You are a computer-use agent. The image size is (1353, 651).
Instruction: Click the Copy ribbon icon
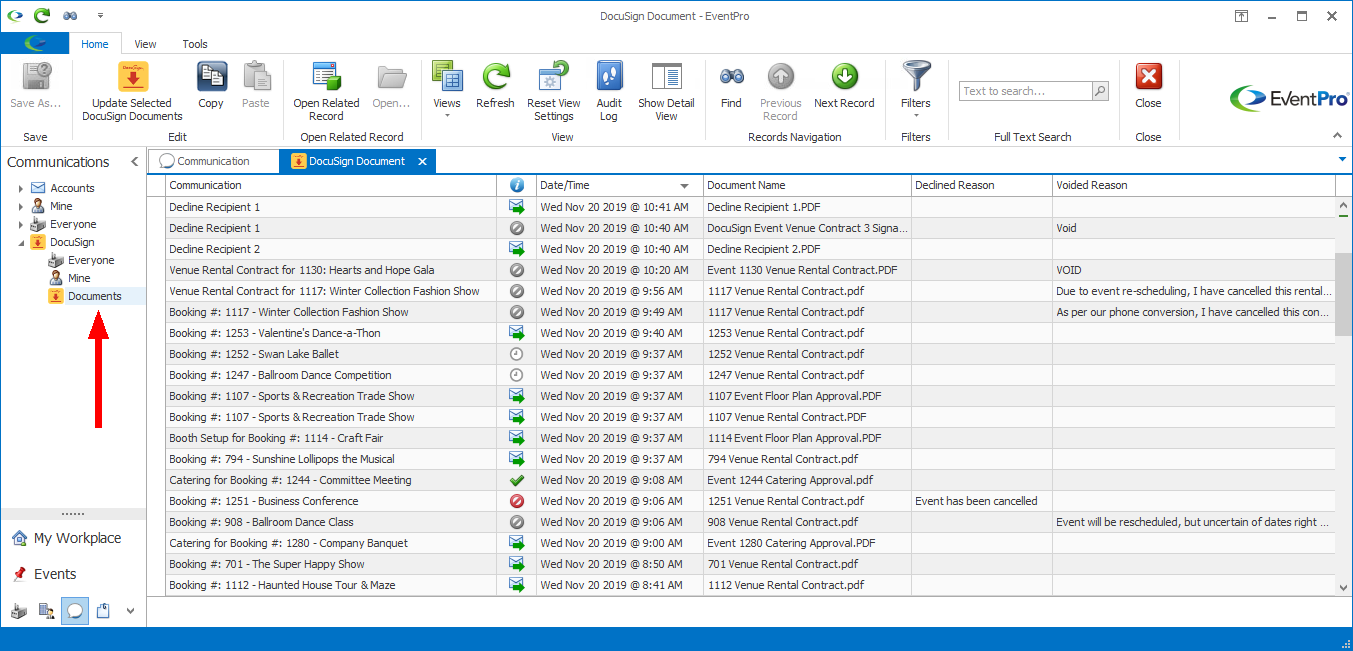point(211,78)
